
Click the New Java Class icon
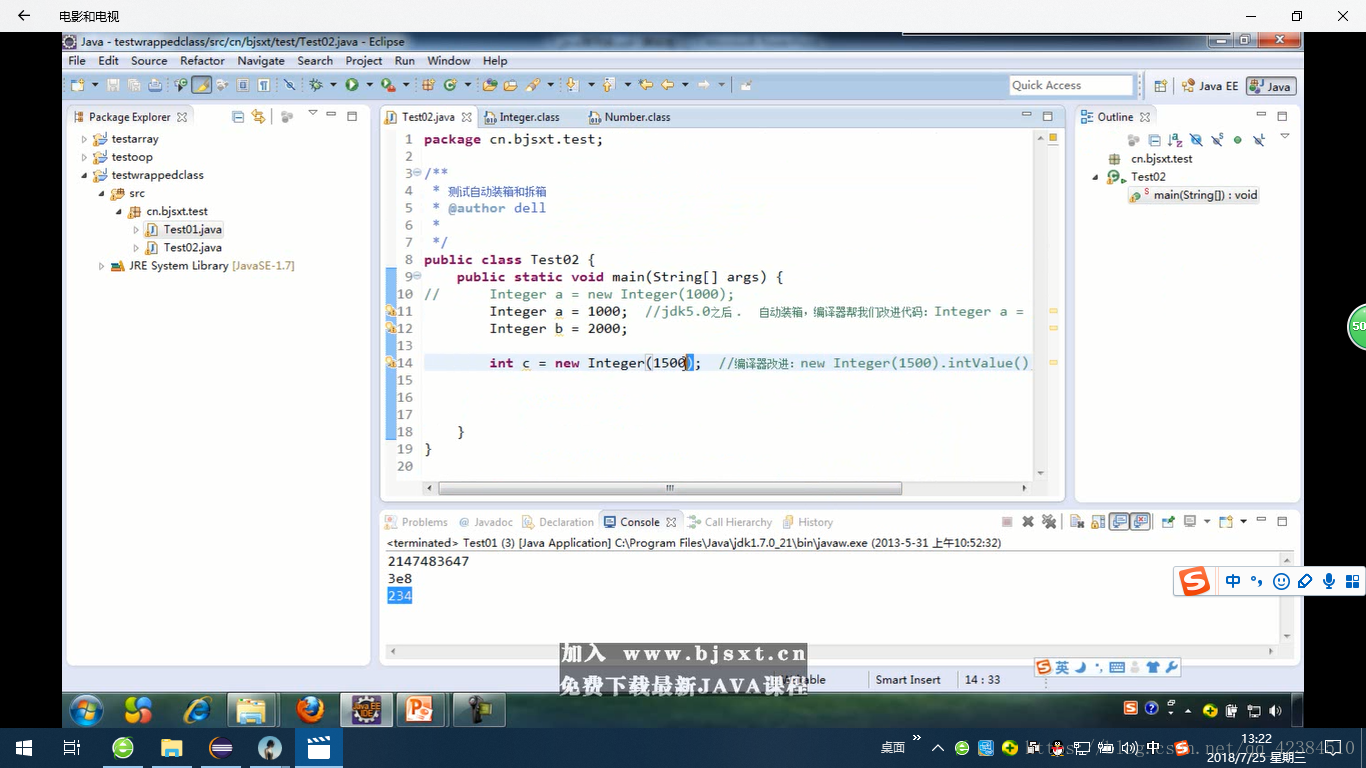[x=450, y=85]
